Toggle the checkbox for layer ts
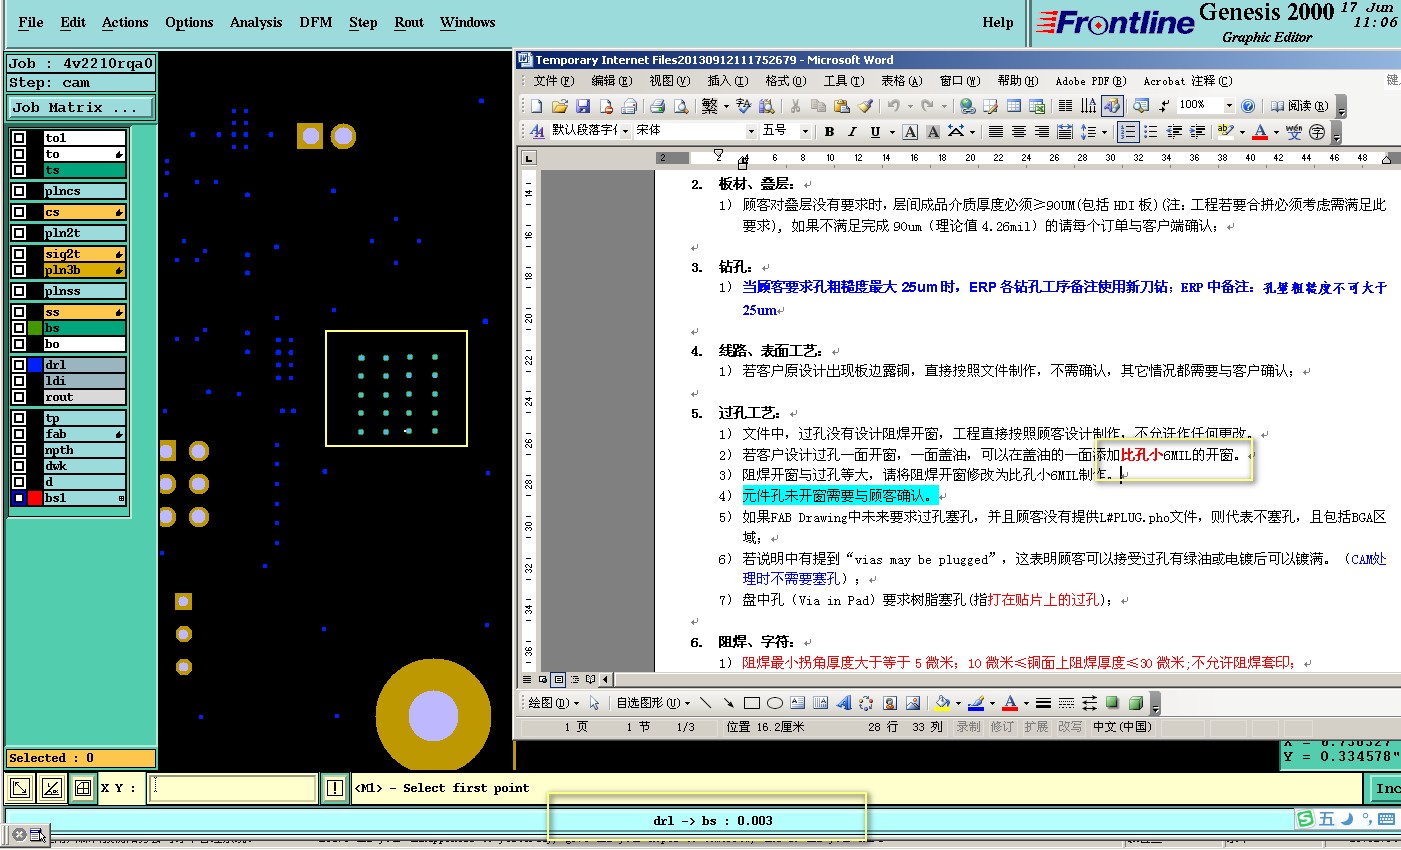This screenshot has height=850, width=1401. point(19,170)
